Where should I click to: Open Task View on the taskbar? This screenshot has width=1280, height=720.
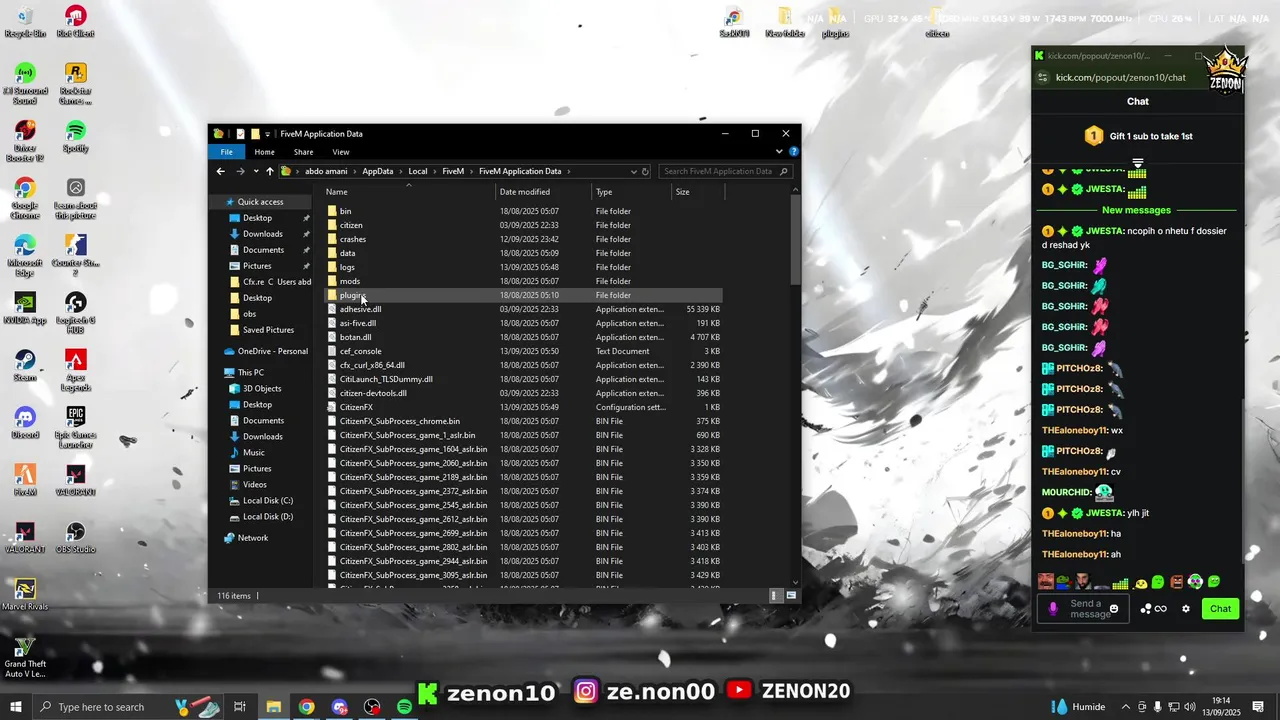point(240,707)
